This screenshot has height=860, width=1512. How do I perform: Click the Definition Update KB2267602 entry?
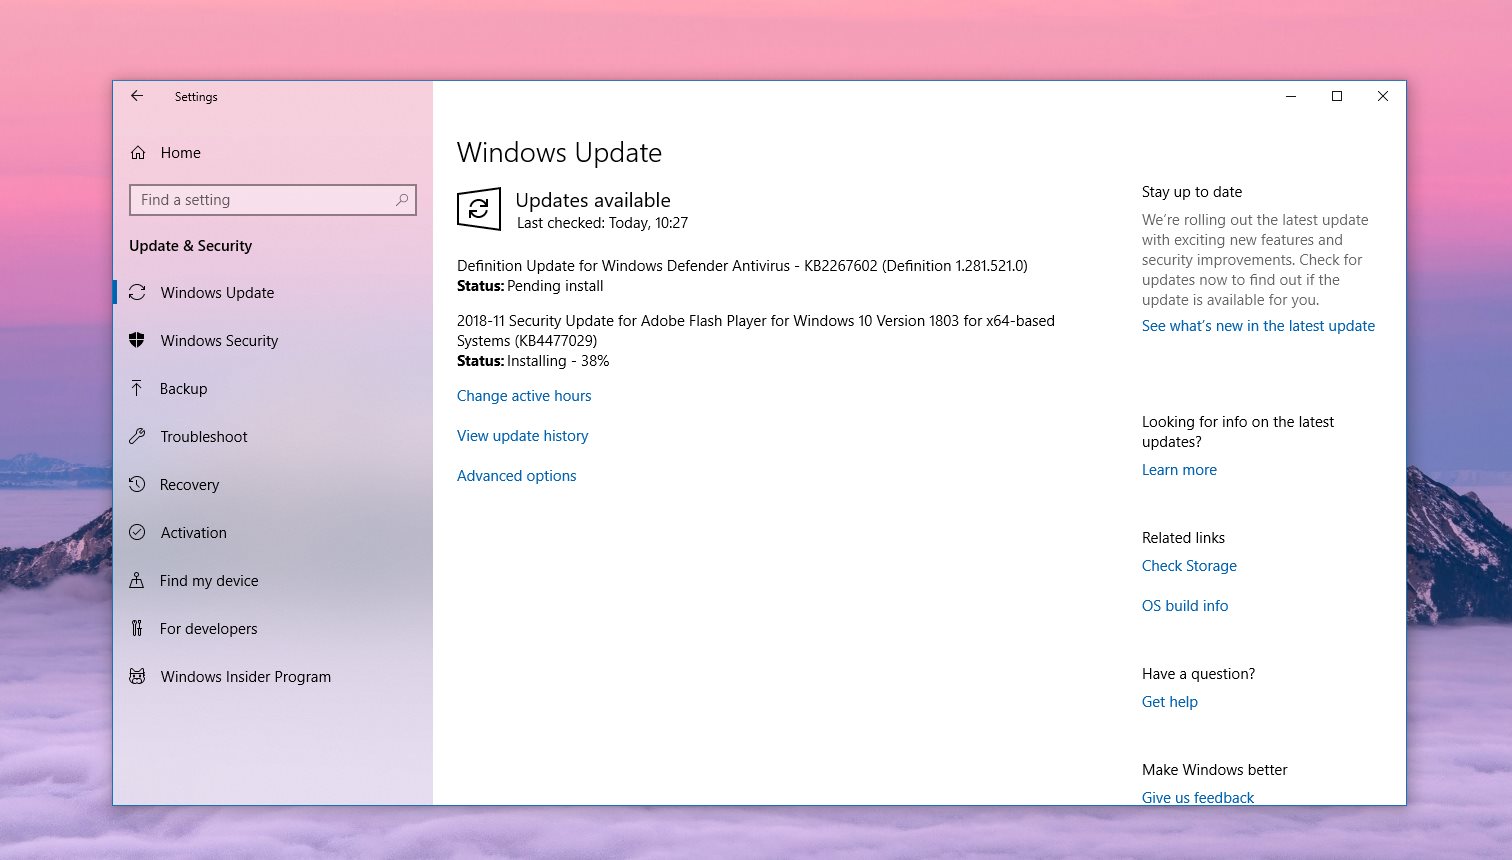click(742, 266)
